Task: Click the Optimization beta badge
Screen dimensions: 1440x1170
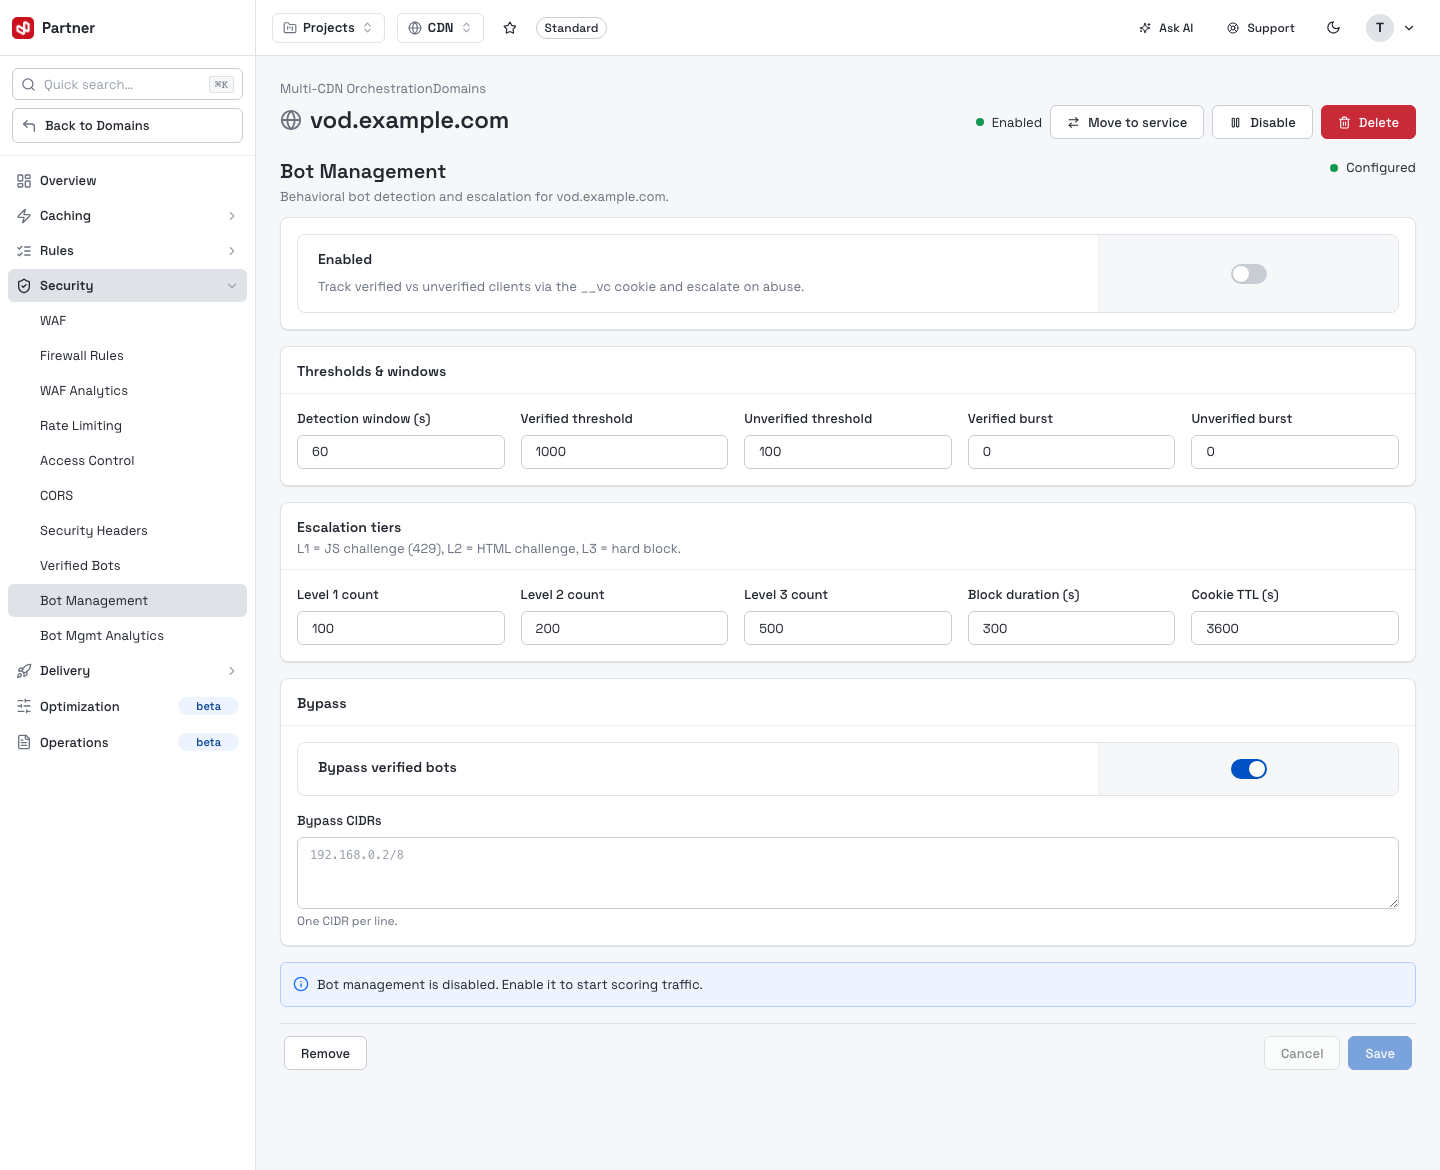Action: coord(208,706)
